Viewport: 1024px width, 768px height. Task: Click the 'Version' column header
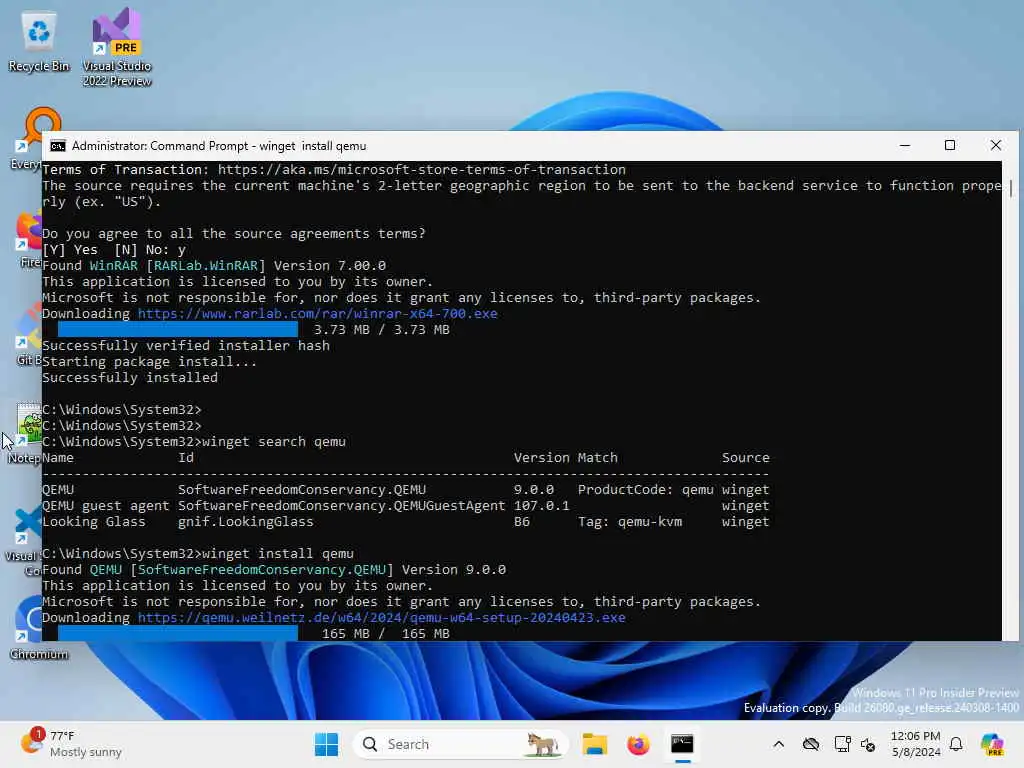541,457
